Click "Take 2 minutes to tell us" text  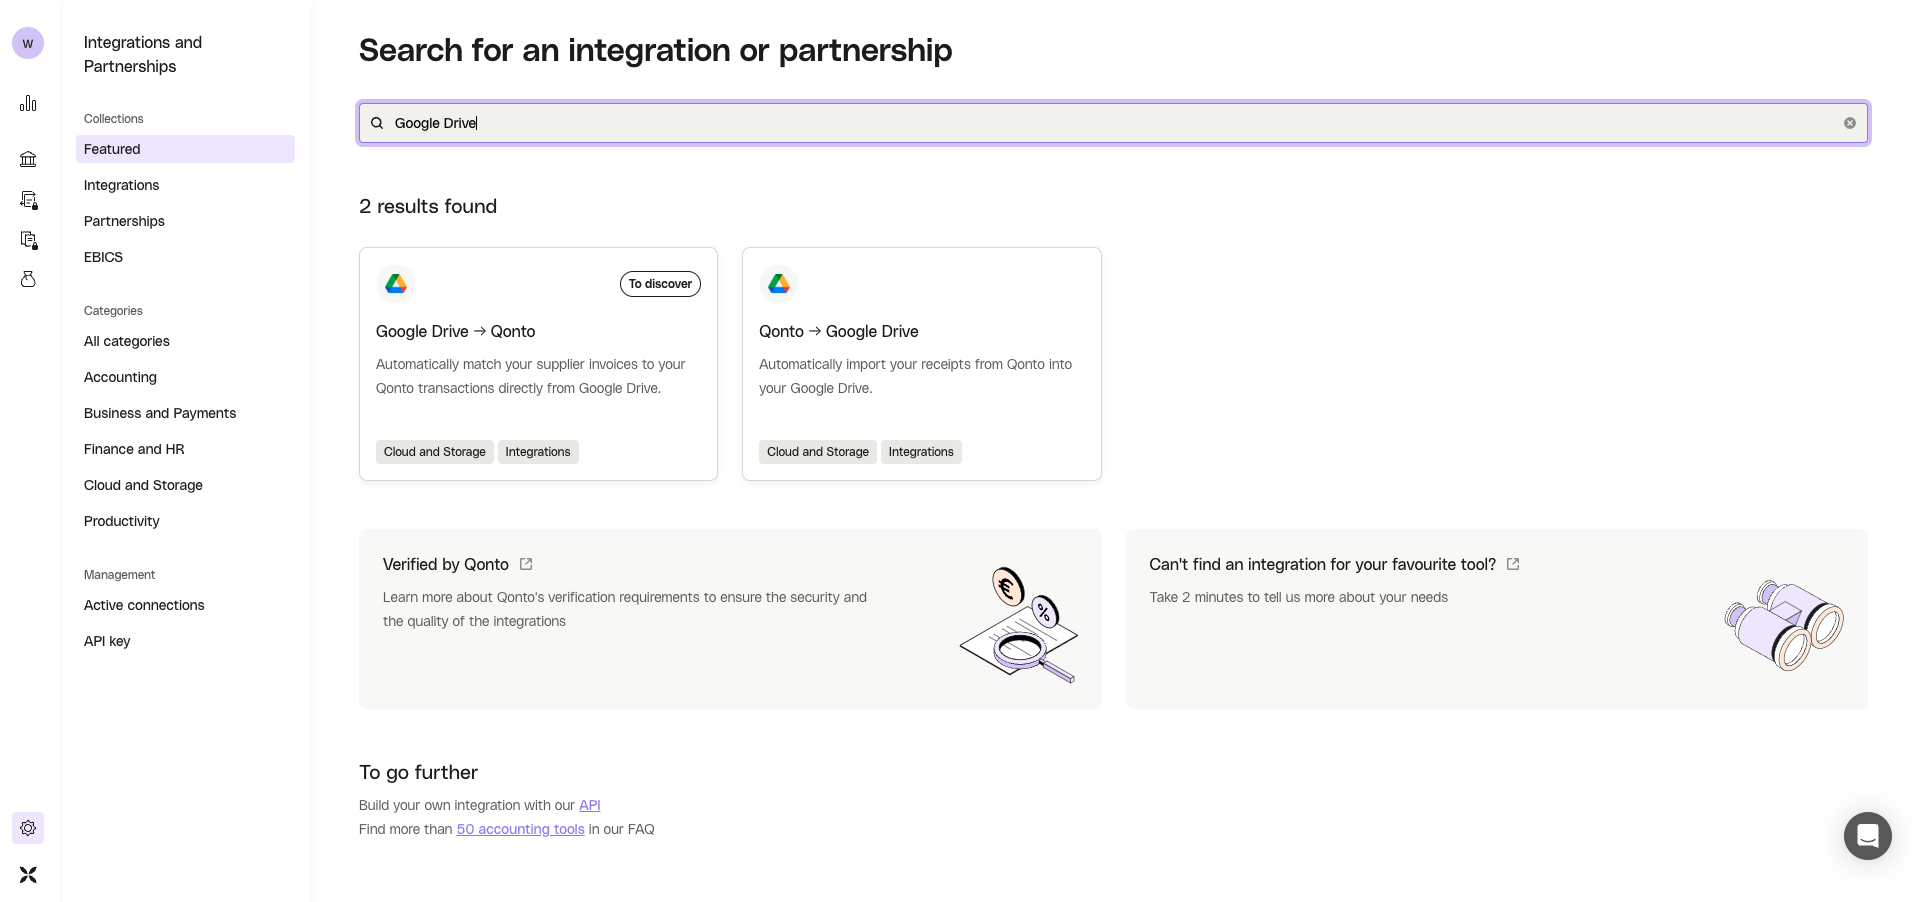(x=1298, y=597)
